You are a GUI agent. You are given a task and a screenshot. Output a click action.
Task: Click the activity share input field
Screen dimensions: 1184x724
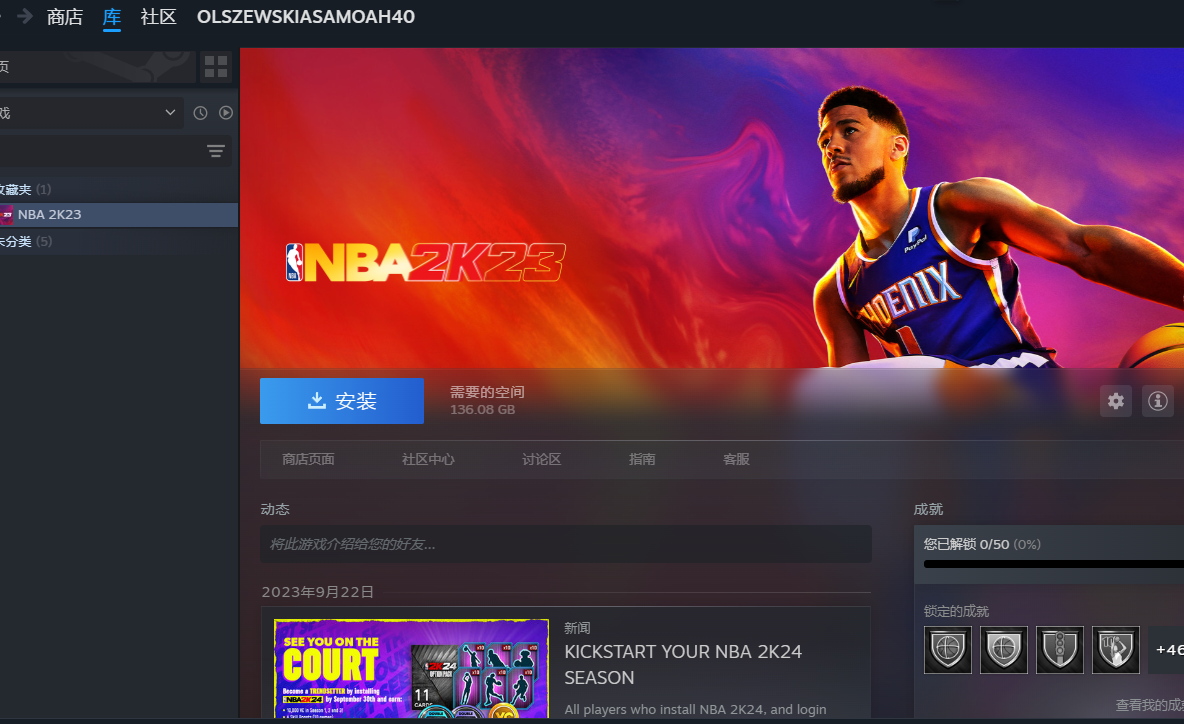tap(565, 544)
